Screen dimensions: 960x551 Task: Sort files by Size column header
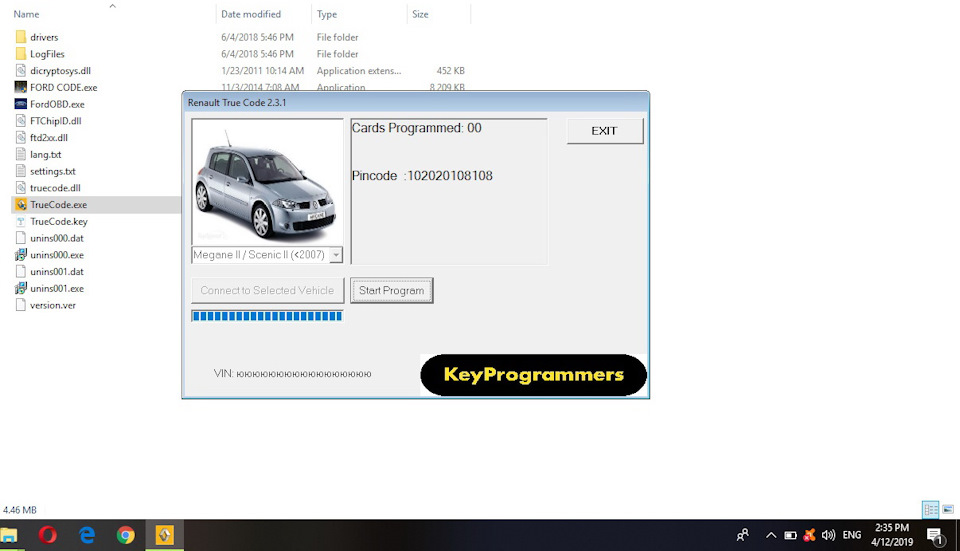(x=420, y=14)
